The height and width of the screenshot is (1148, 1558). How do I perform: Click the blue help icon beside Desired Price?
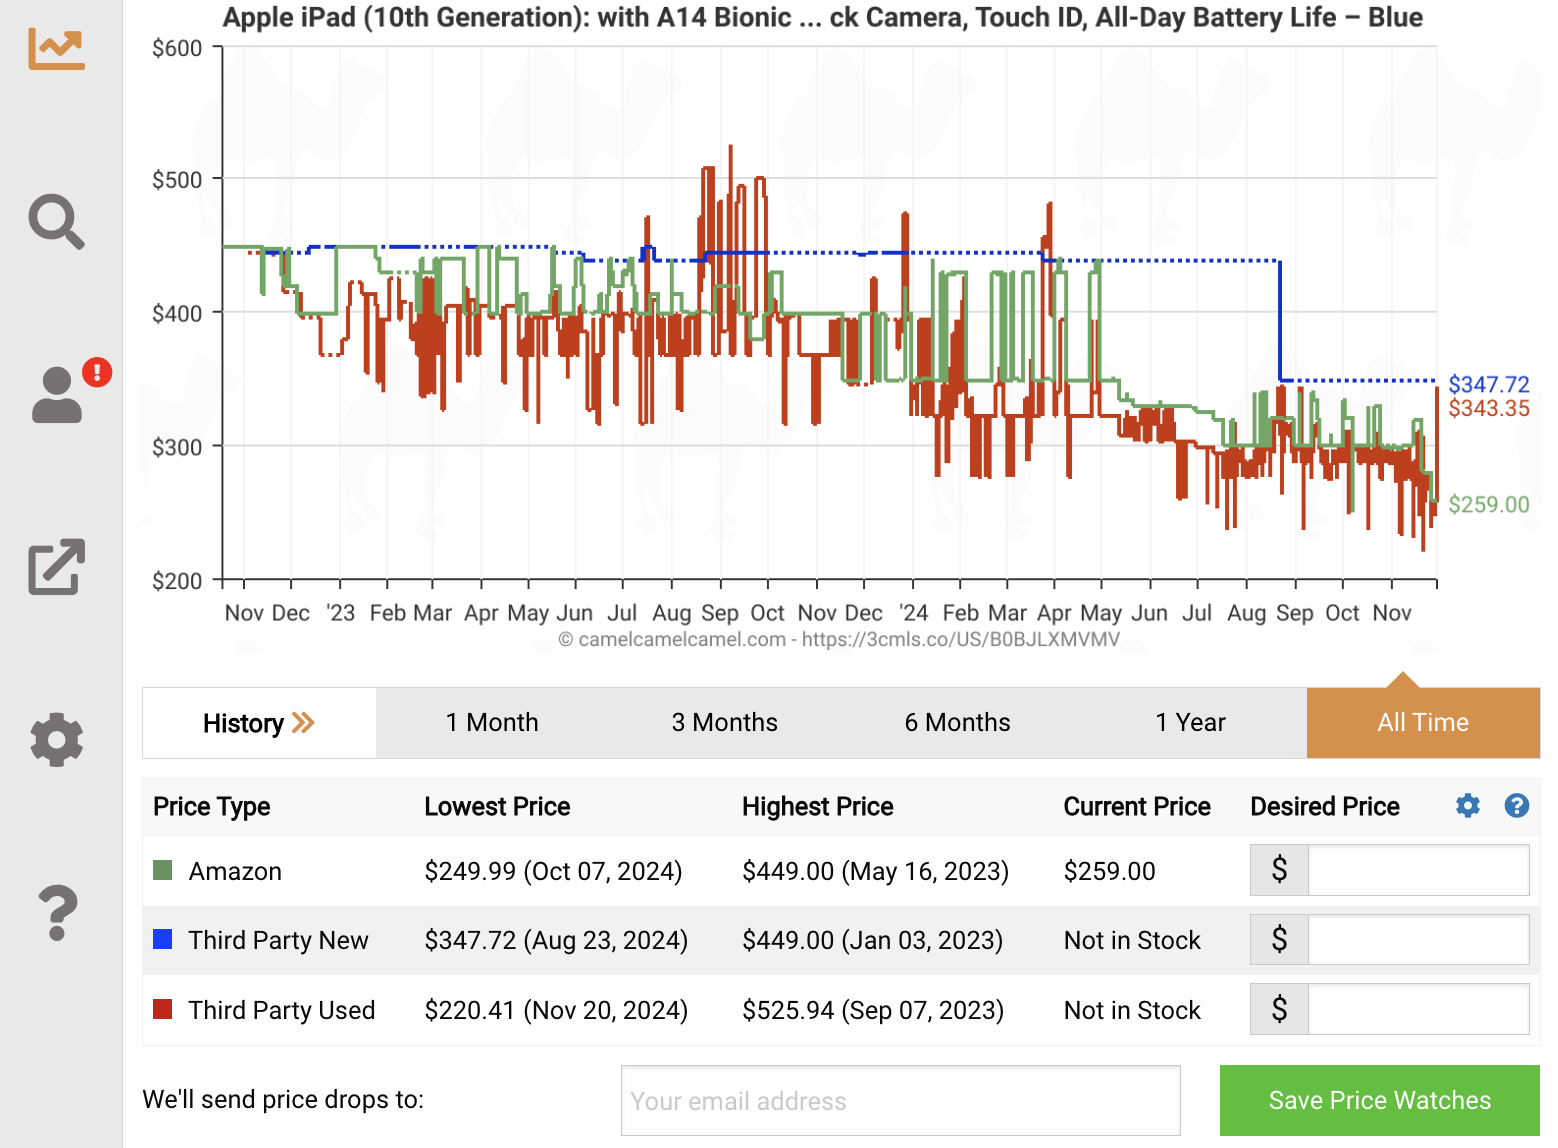pos(1516,806)
